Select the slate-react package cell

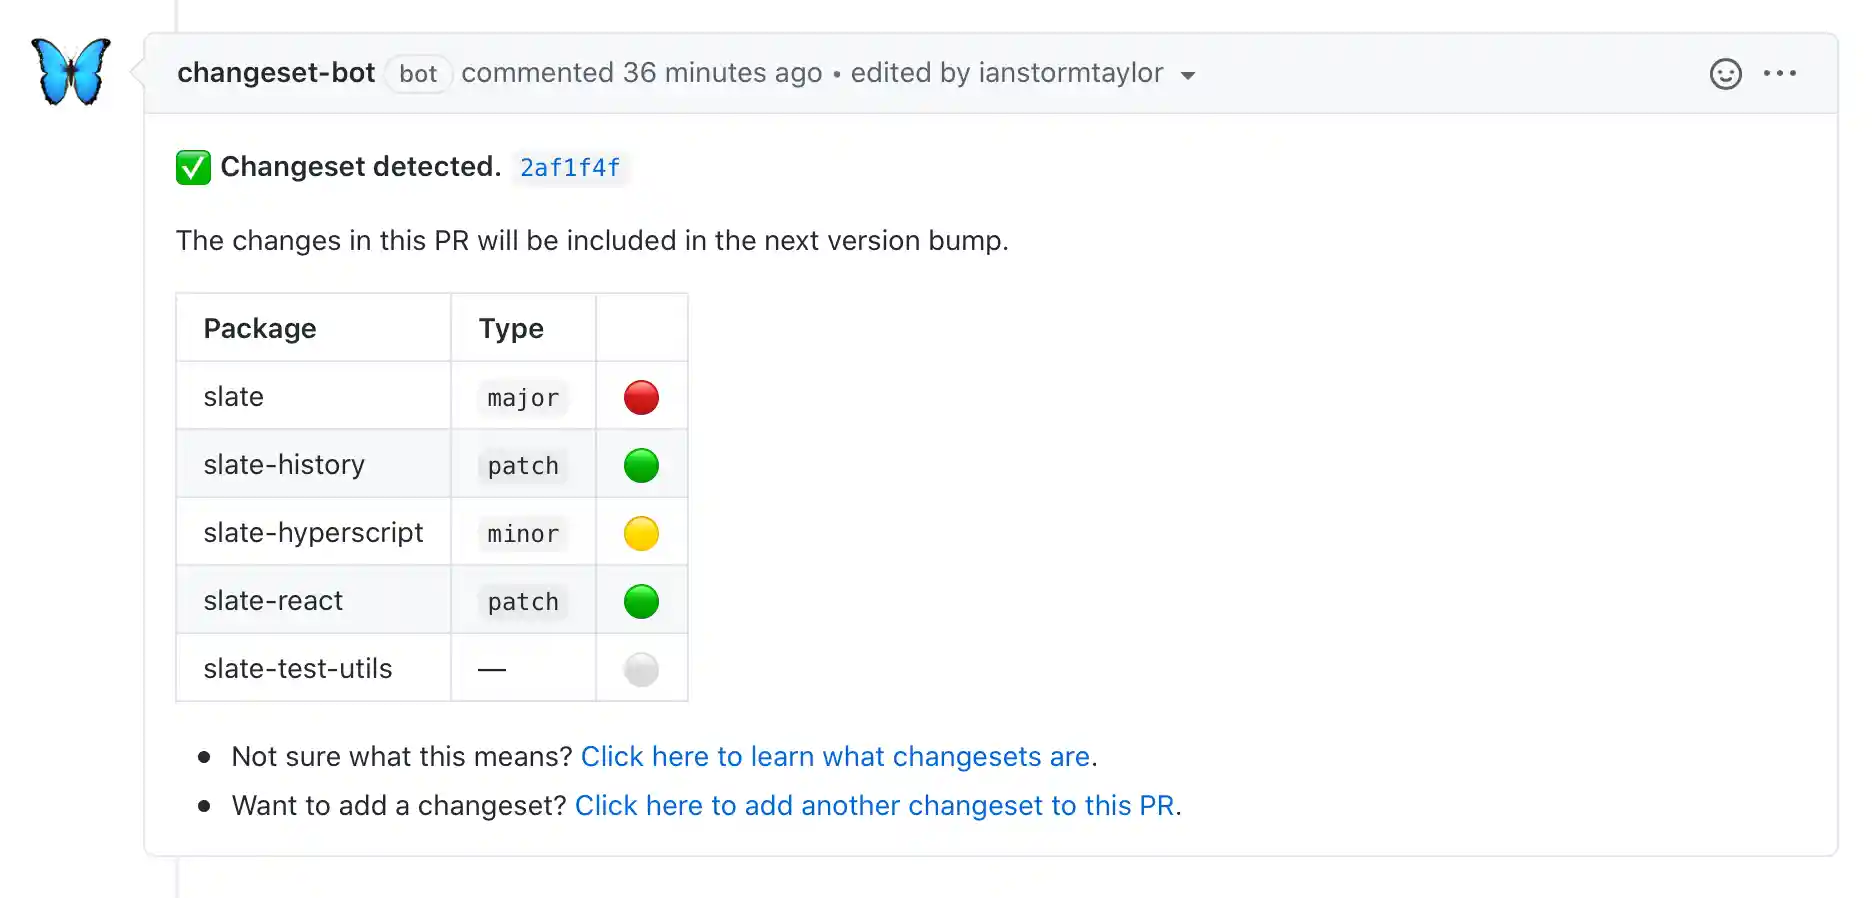click(x=273, y=601)
